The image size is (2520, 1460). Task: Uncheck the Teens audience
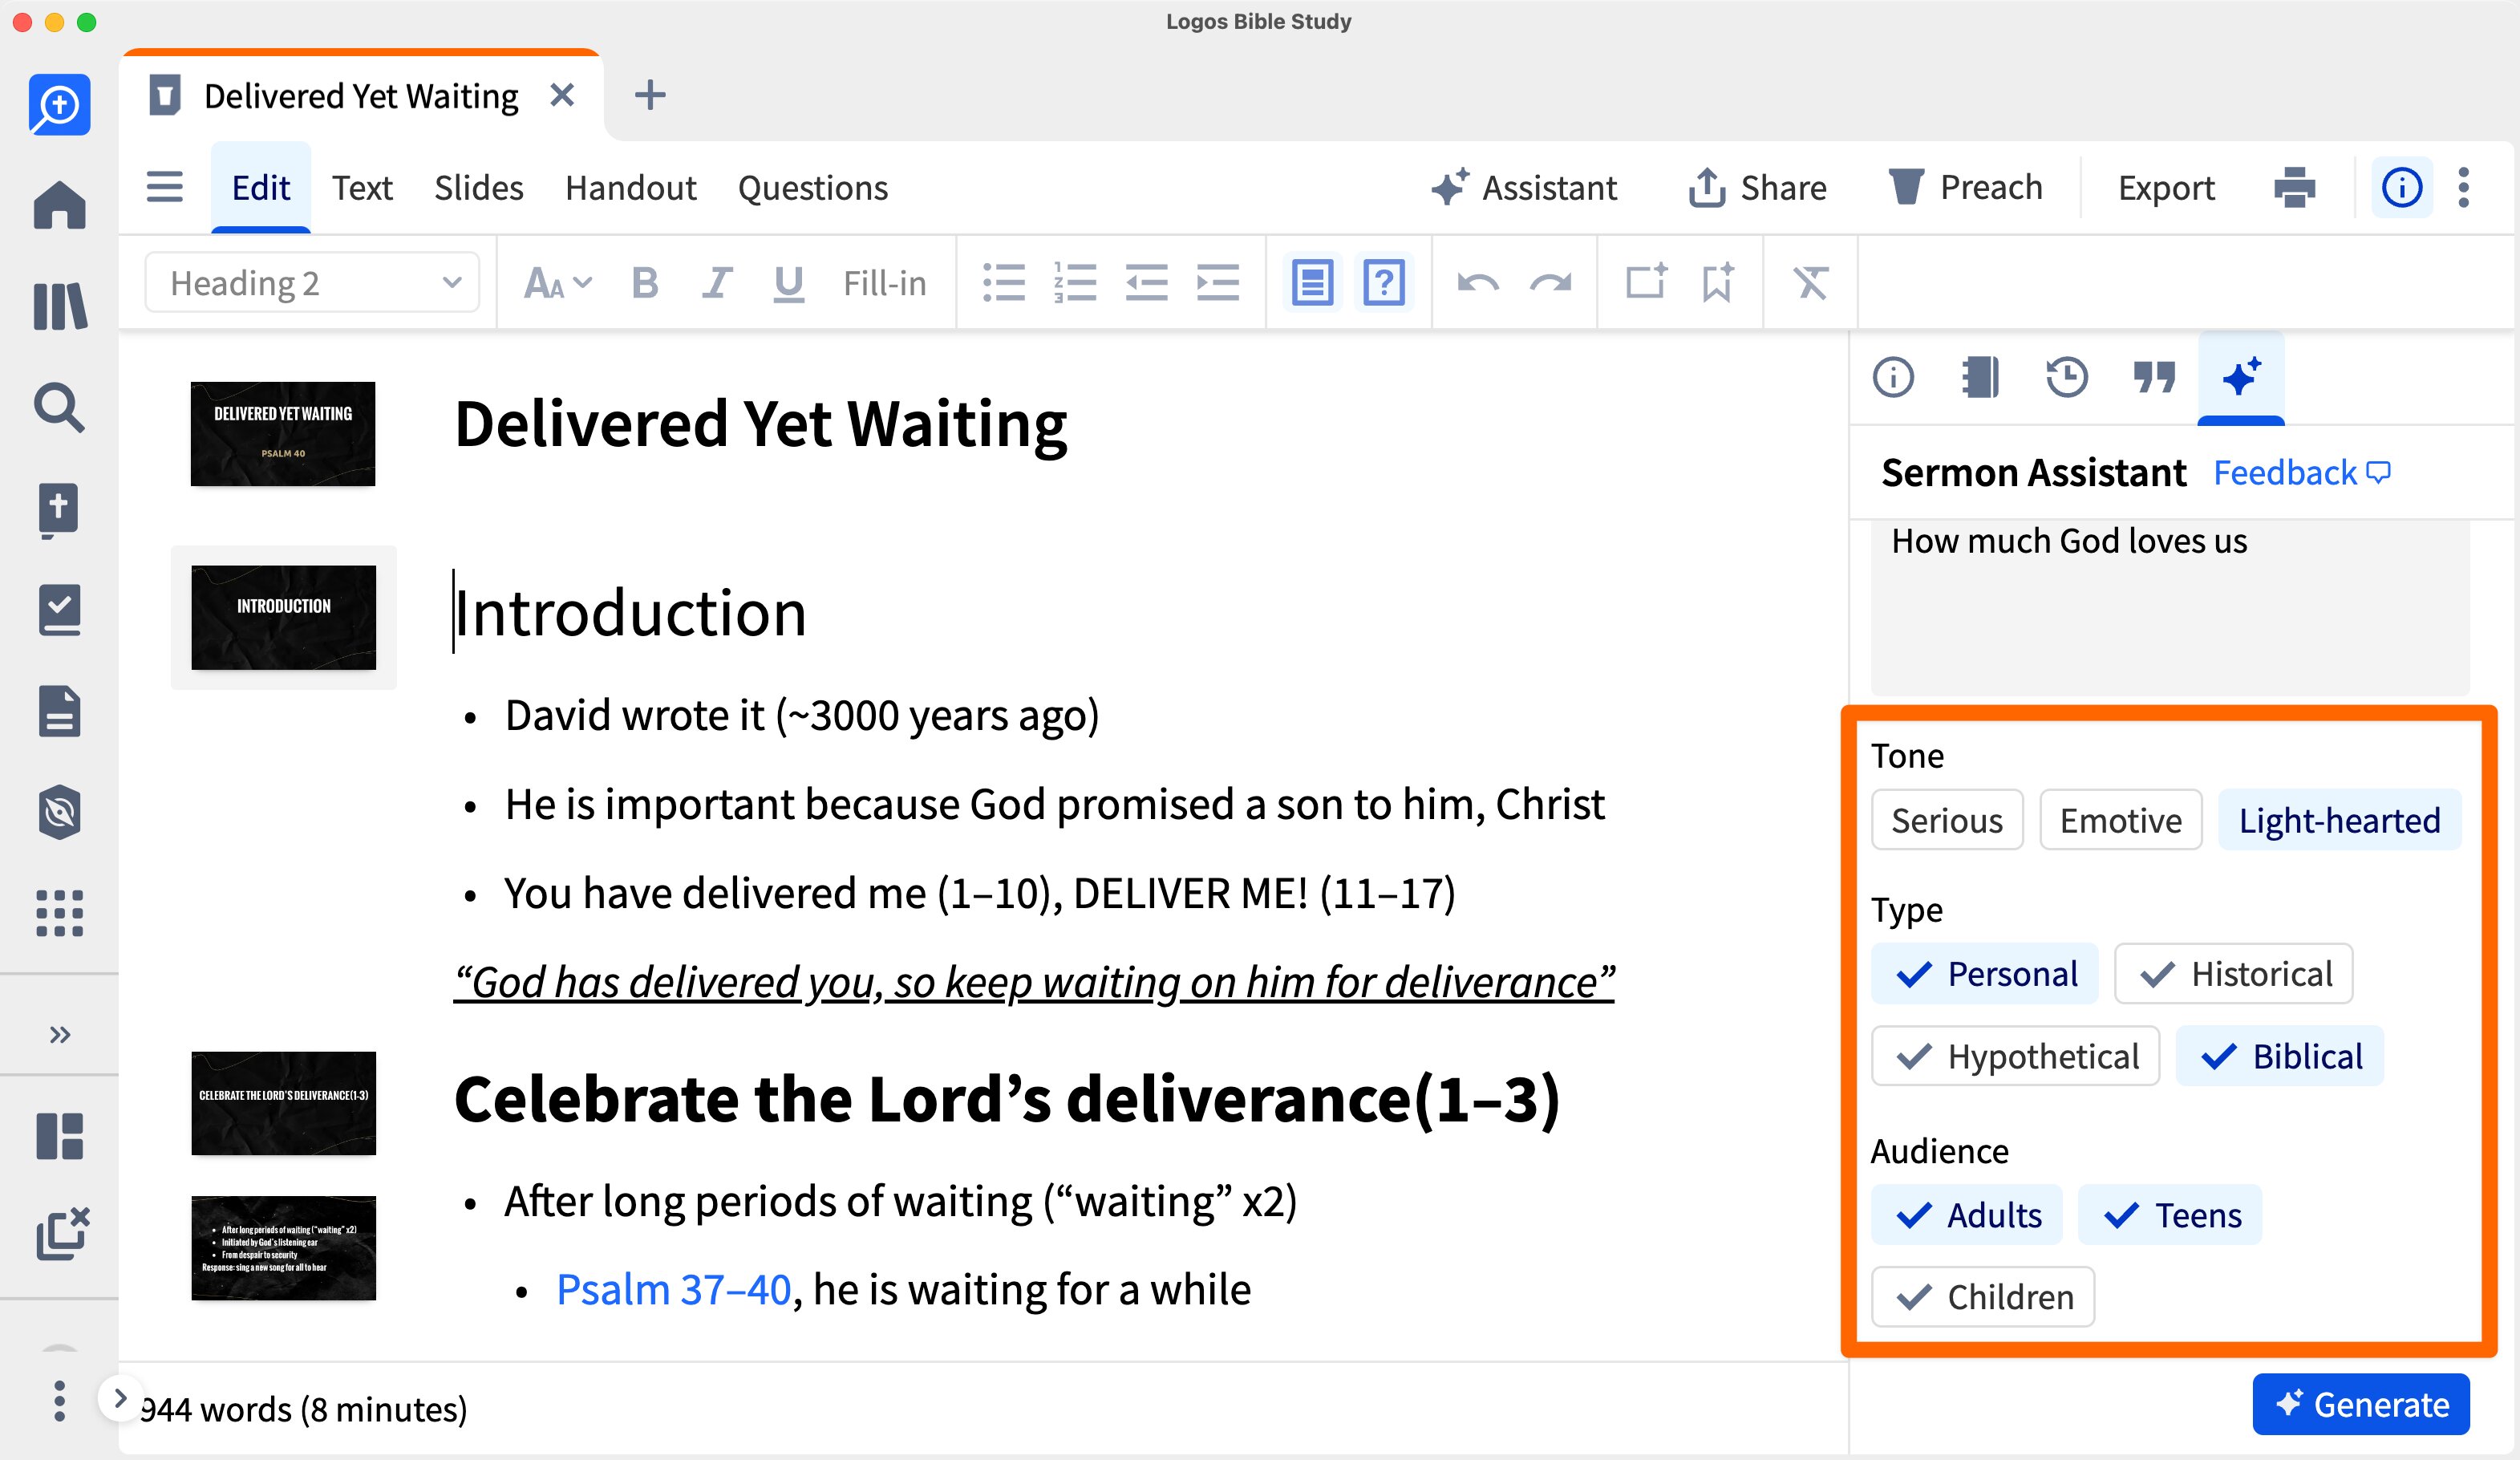2170,1214
